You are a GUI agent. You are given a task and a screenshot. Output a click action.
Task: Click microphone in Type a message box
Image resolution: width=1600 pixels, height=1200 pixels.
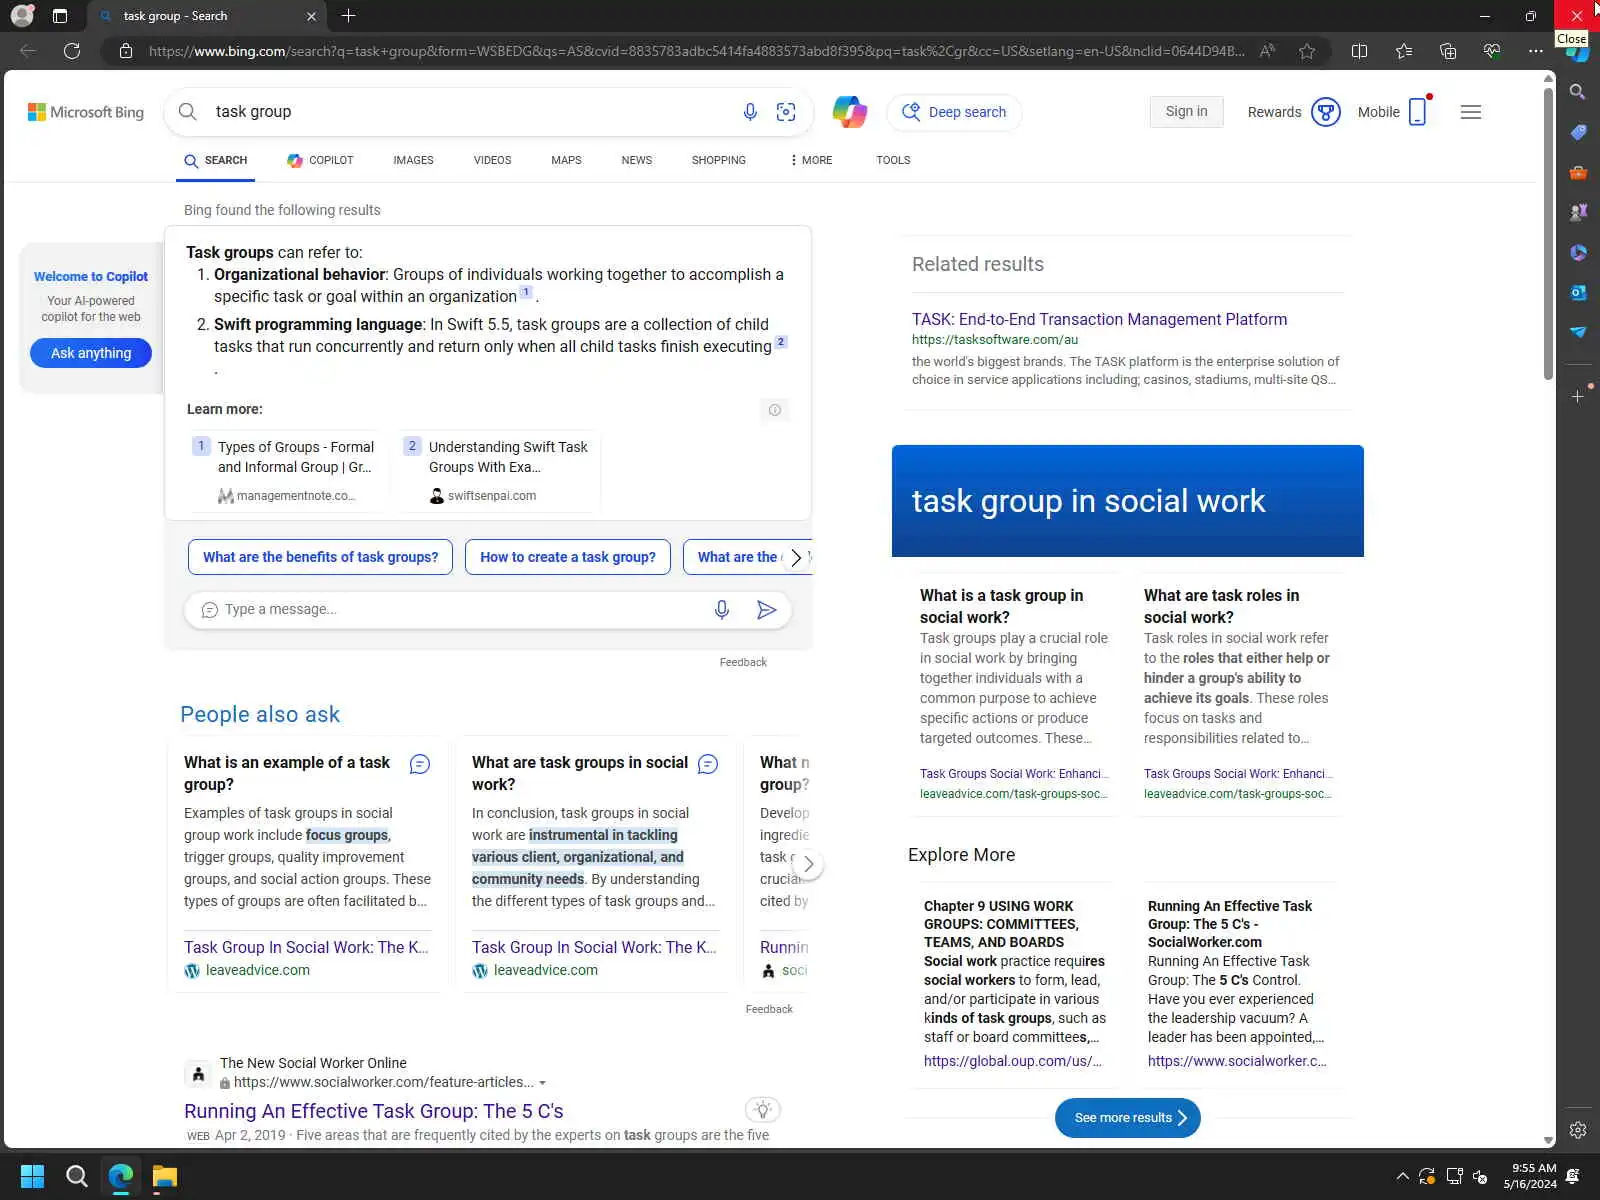(x=722, y=610)
